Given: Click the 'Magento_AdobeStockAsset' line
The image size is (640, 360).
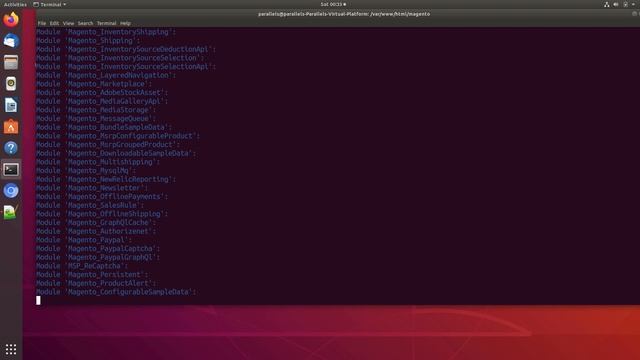Looking at the screenshot, I should pos(102,93).
